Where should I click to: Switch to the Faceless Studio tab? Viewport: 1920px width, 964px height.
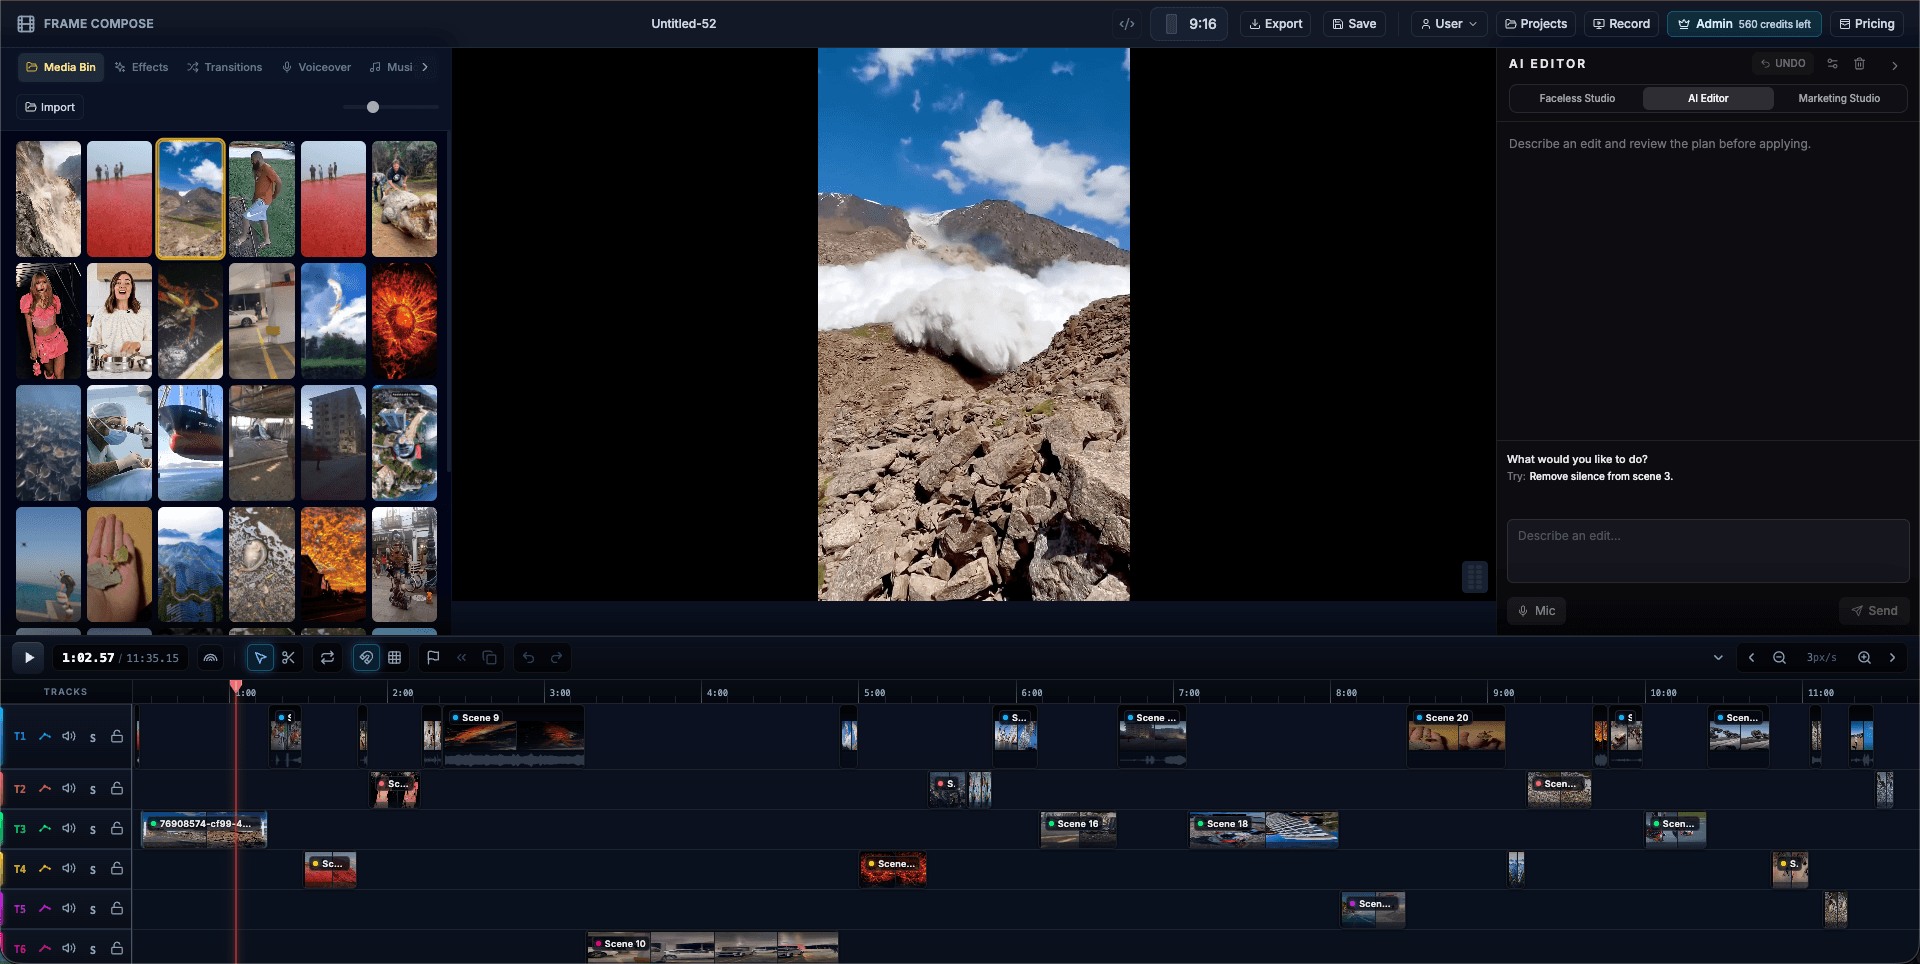click(1577, 98)
